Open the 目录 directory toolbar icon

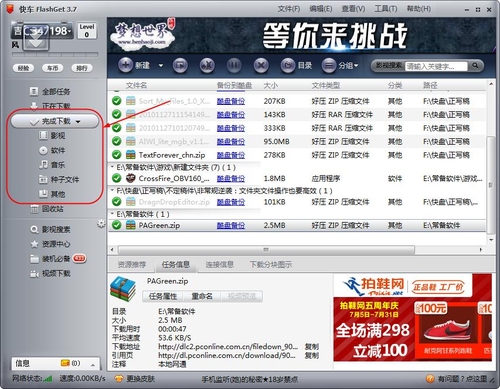pyautogui.click(x=288, y=65)
